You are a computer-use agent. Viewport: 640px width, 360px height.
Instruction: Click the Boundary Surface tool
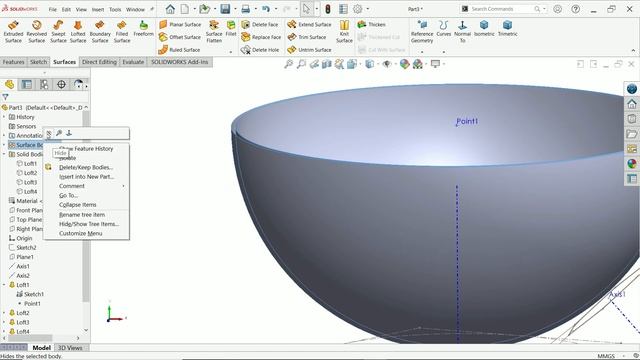coord(100,31)
